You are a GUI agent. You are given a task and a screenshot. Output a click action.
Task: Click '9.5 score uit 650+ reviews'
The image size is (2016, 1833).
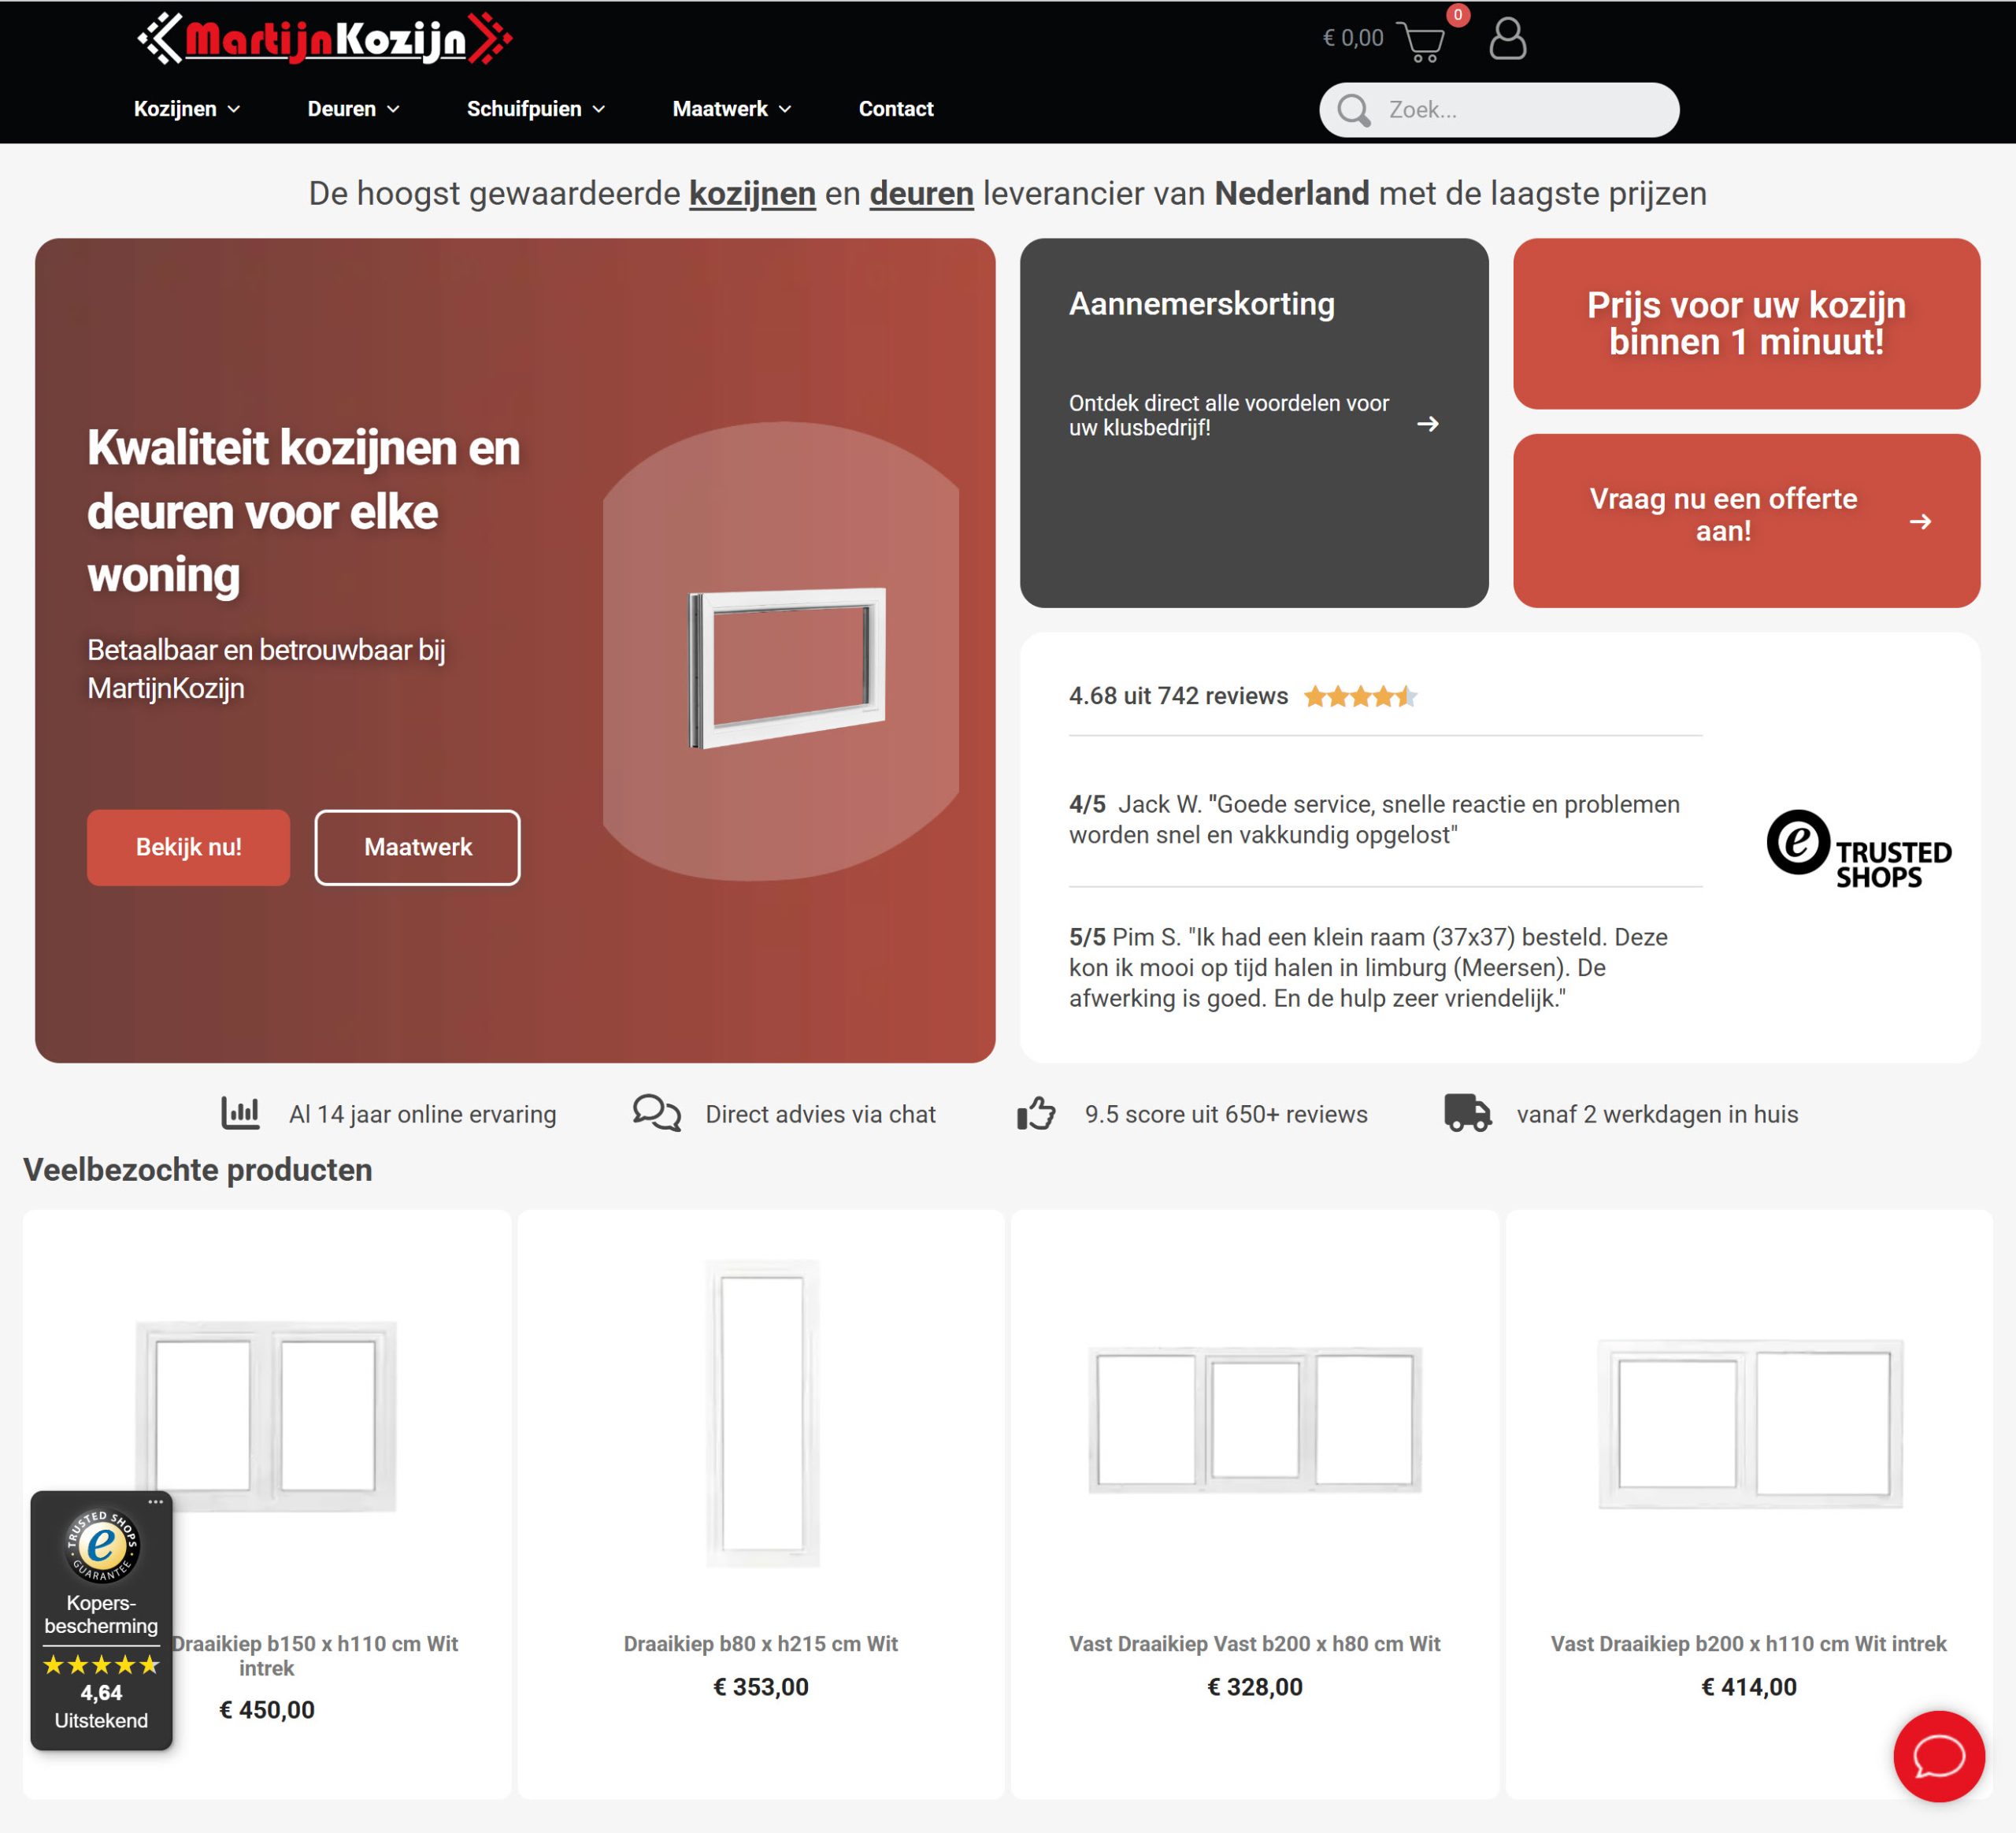(x=1226, y=1114)
